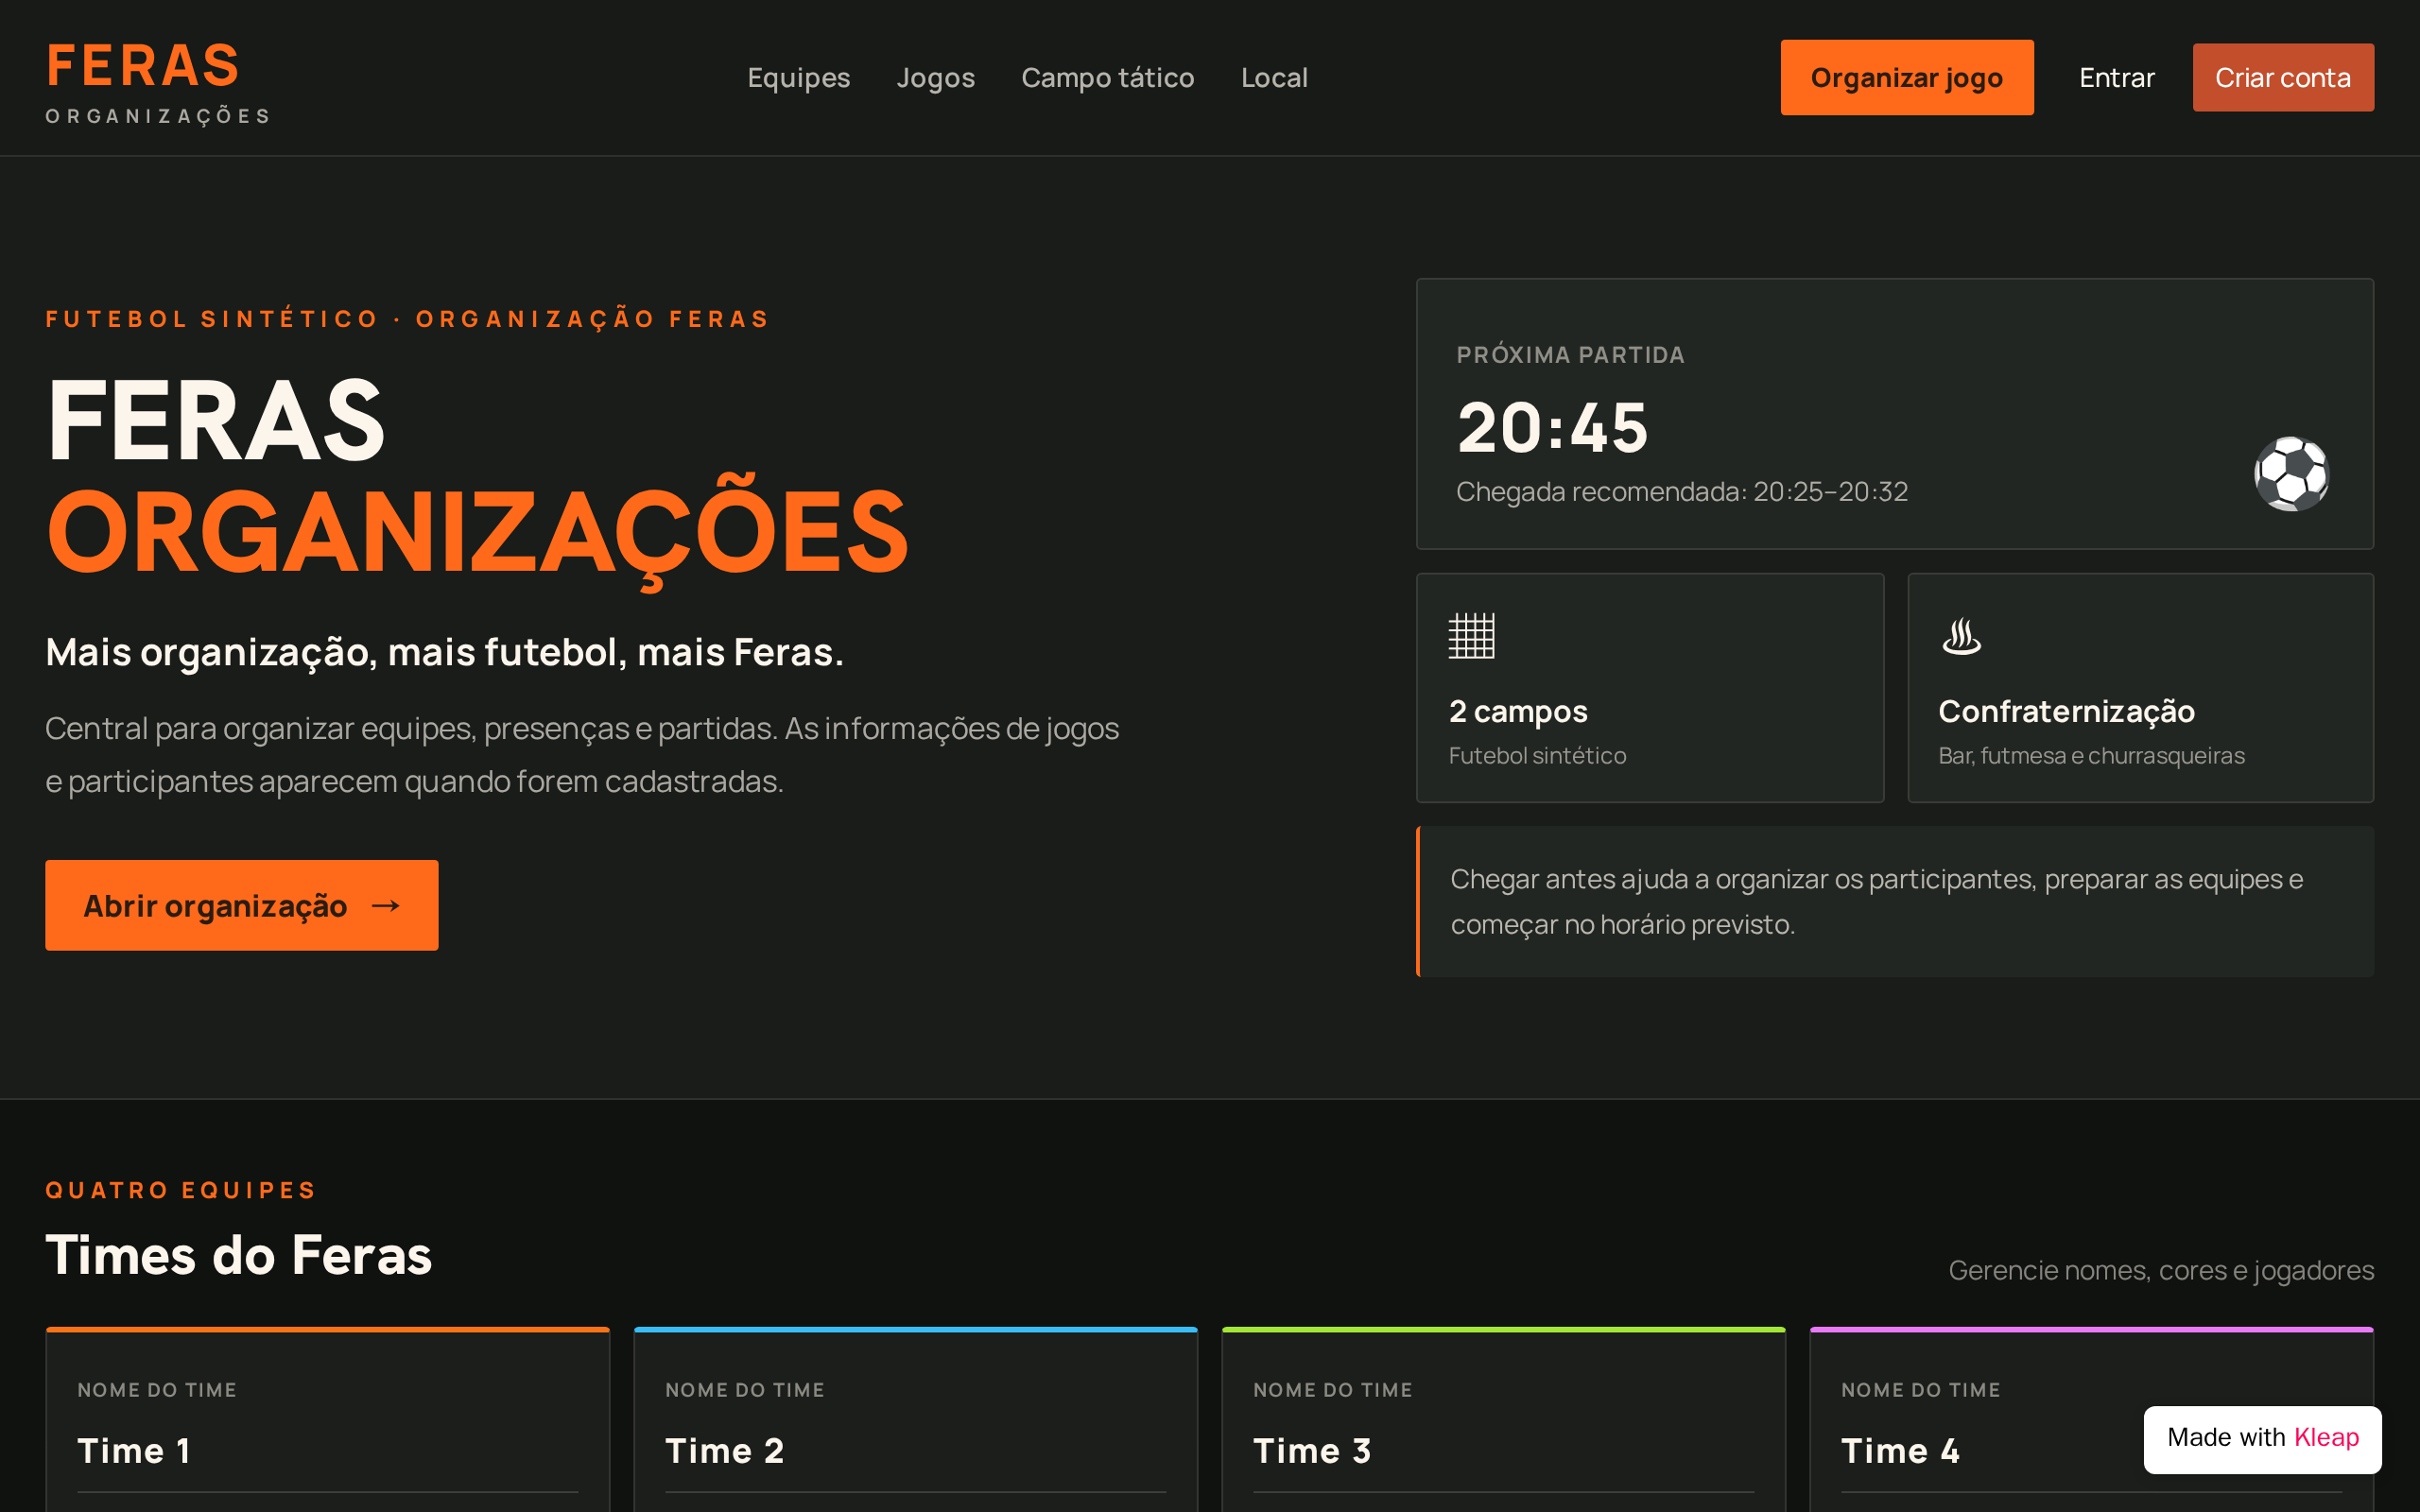
Task: Click the 20:45 match time
Action: coord(1552,428)
